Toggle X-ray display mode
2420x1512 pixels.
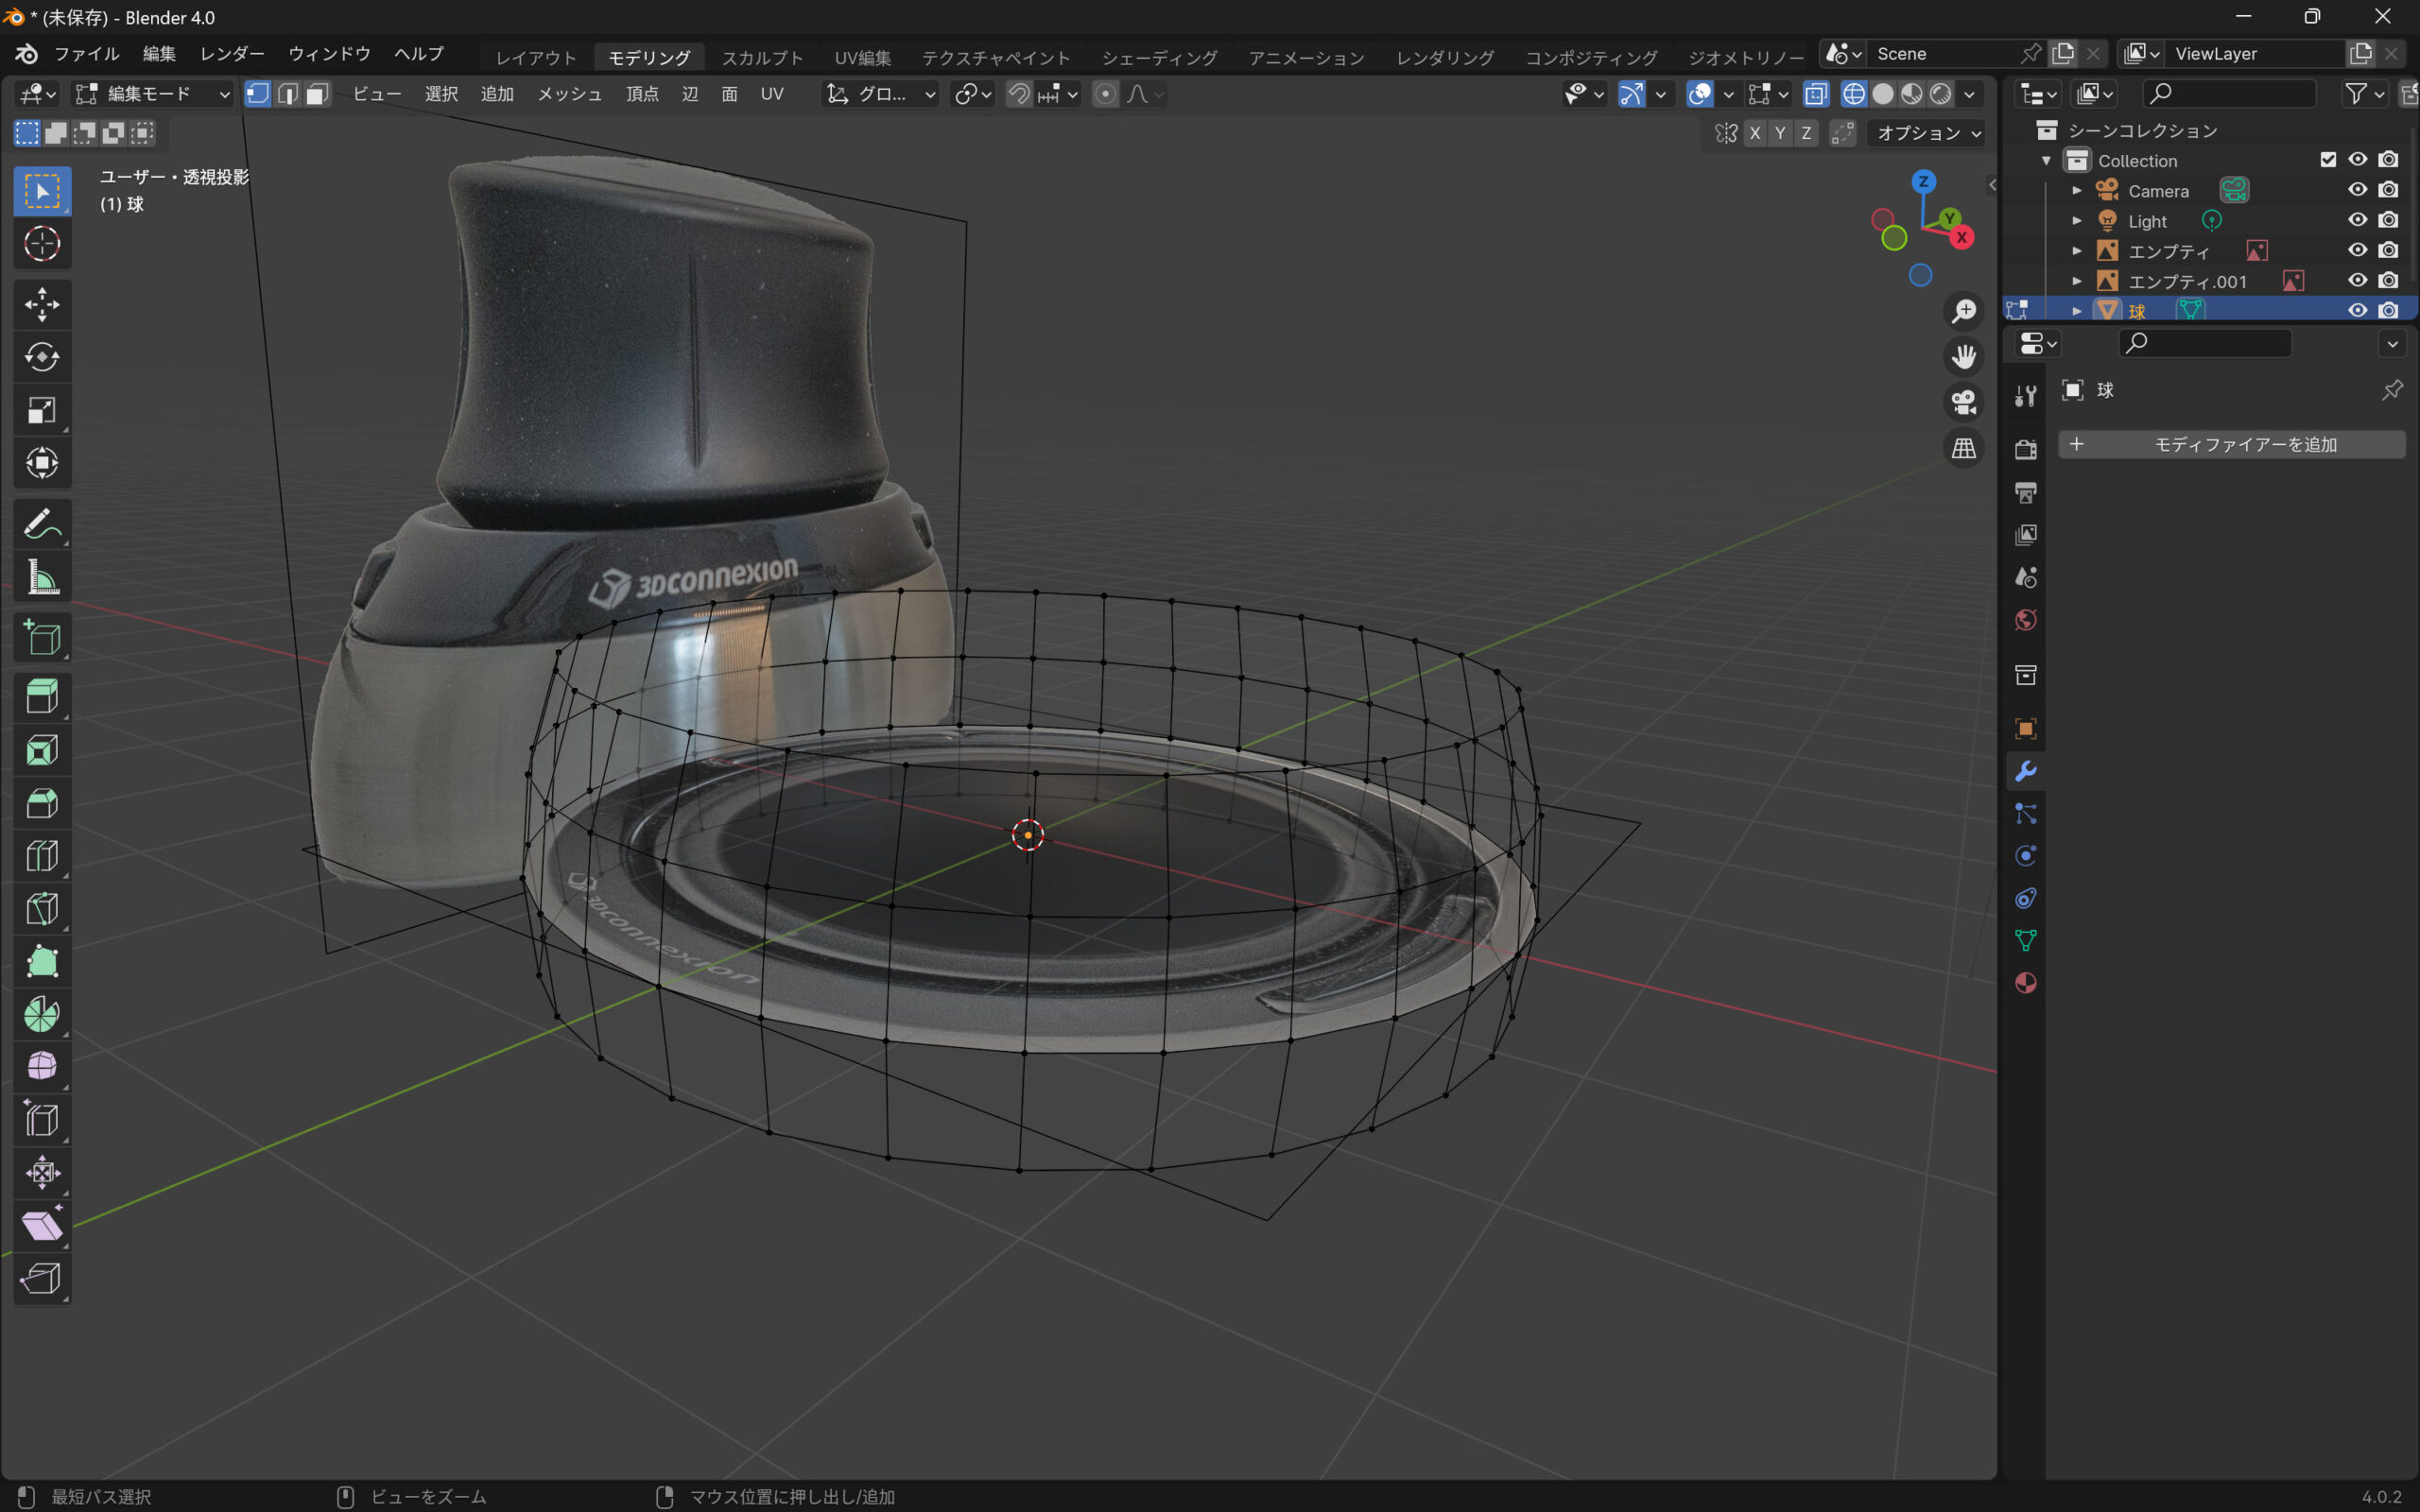(1816, 94)
